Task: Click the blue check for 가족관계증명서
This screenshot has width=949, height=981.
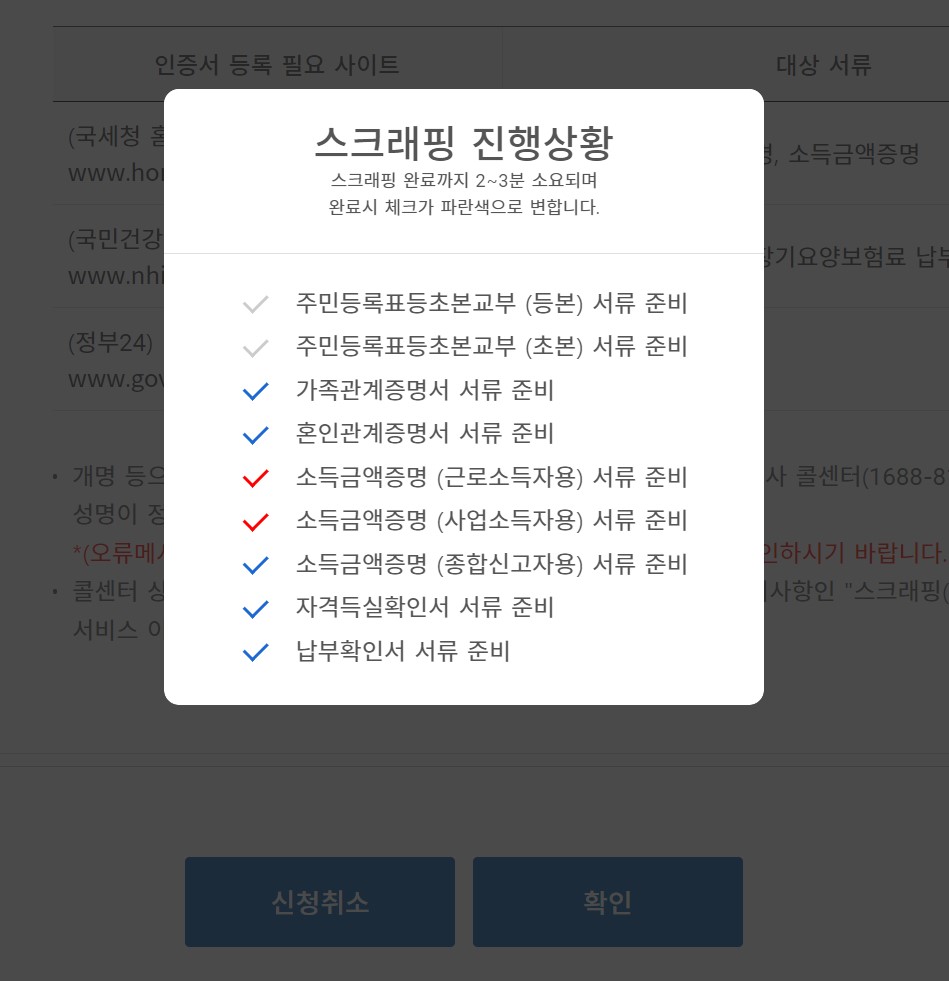Action: (x=255, y=391)
